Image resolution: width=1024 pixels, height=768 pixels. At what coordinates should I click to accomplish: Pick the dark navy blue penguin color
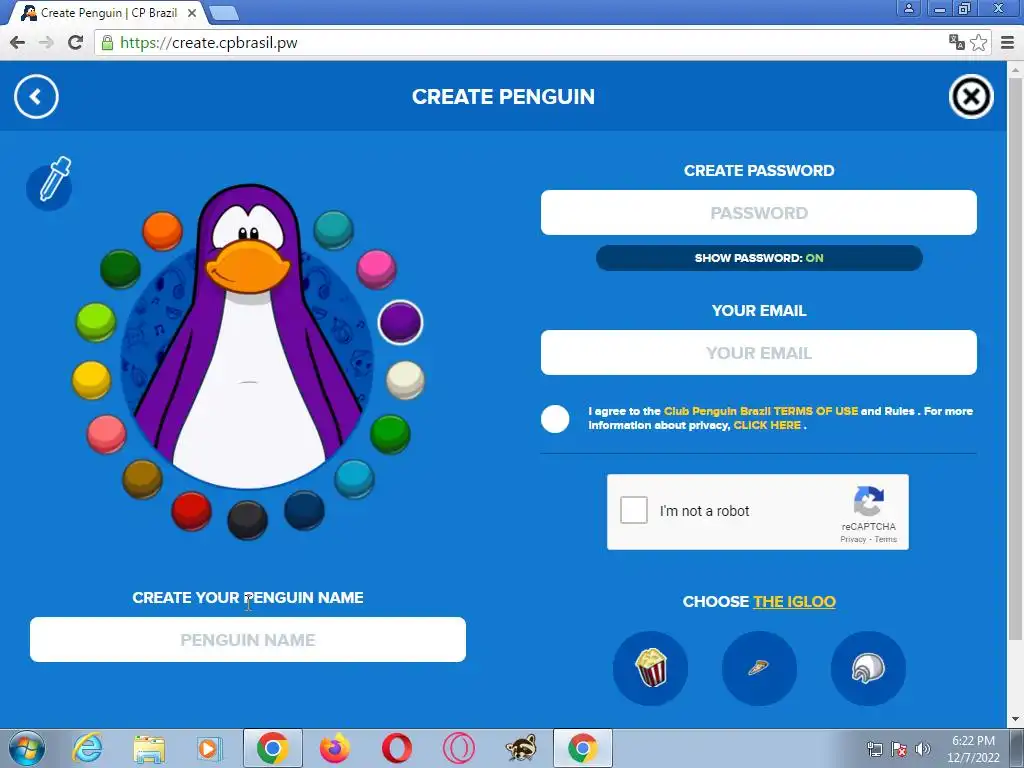(x=304, y=510)
